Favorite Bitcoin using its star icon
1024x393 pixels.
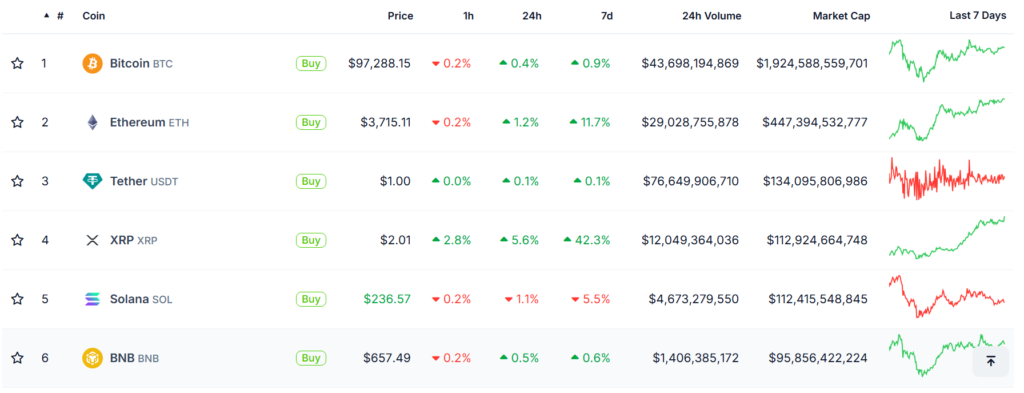coord(18,63)
